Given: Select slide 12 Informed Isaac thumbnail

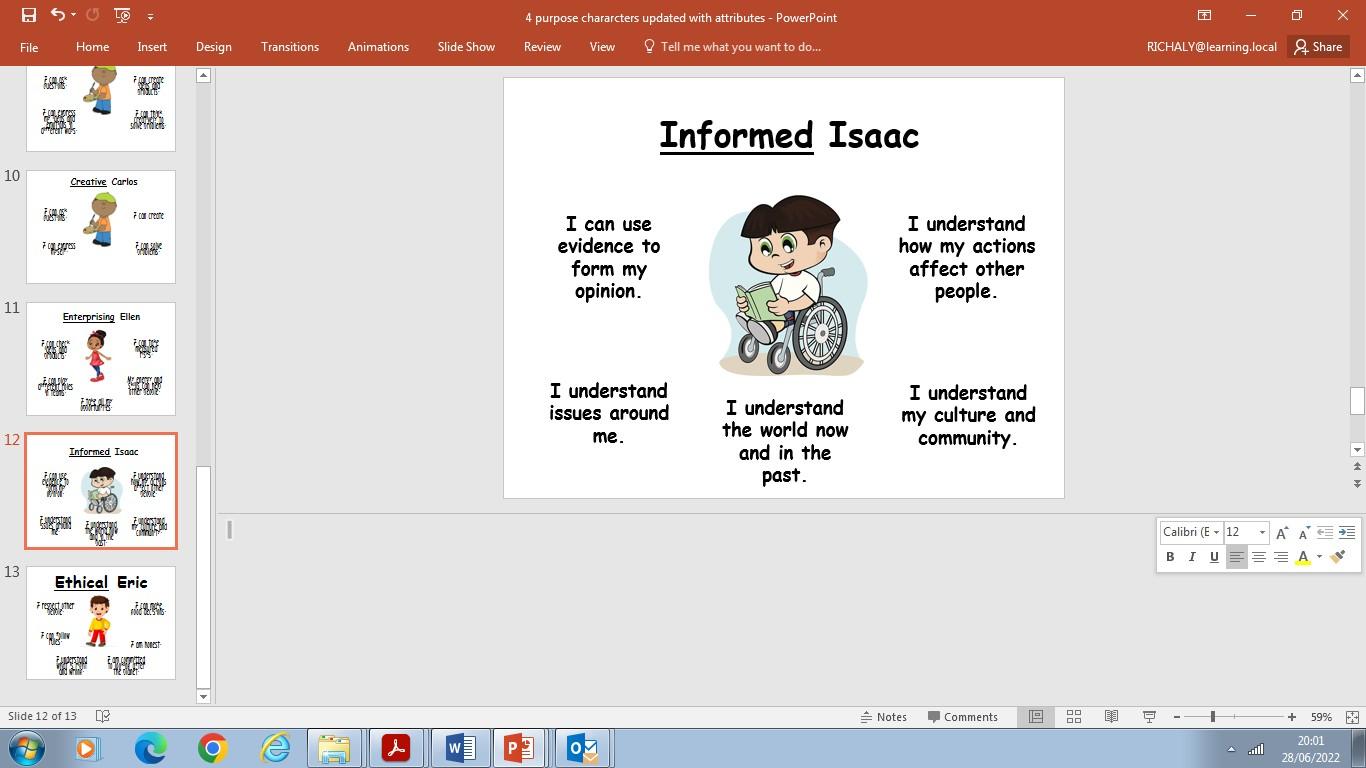Looking at the screenshot, I should point(101,491).
